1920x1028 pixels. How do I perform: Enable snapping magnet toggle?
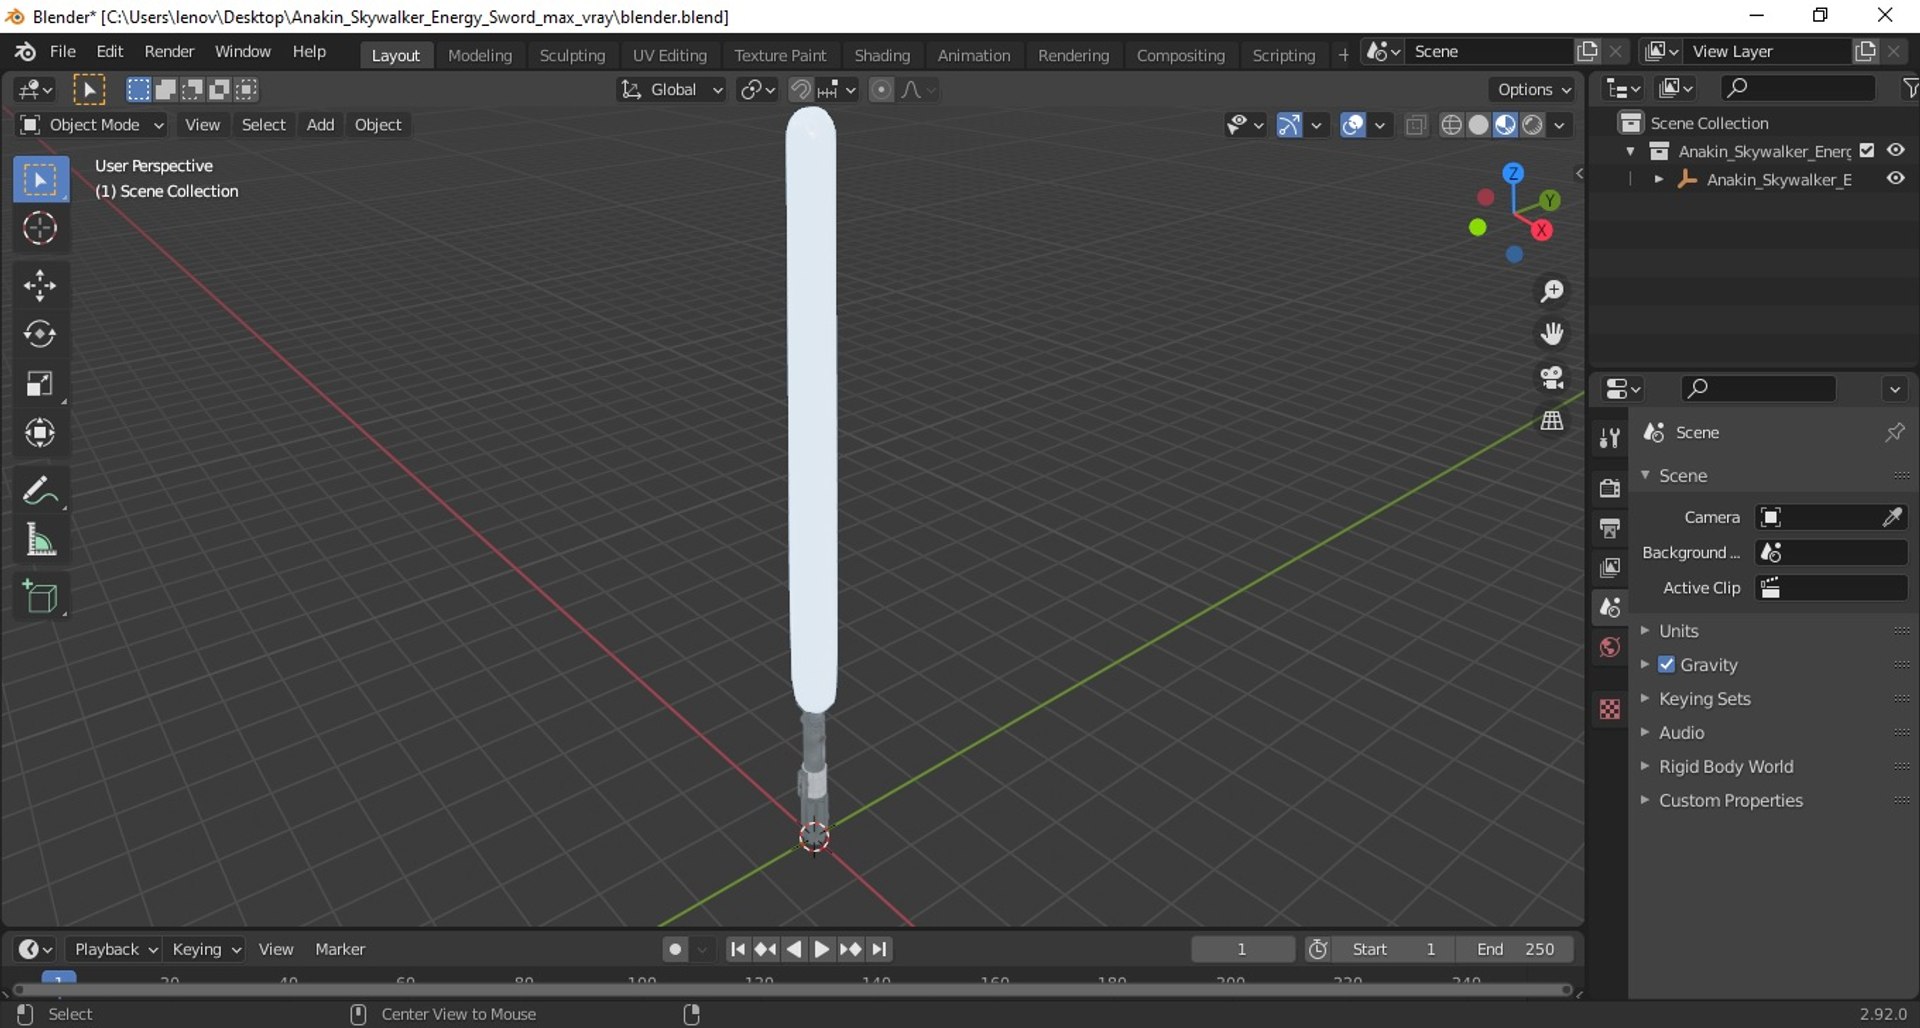click(x=800, y=90)
